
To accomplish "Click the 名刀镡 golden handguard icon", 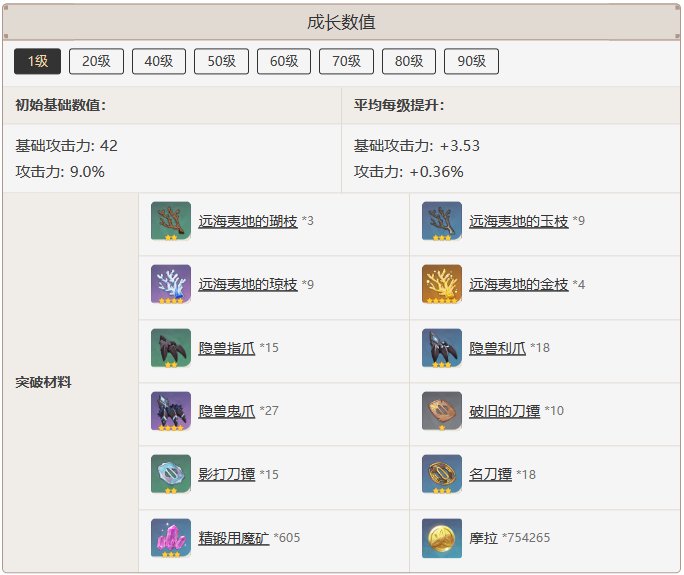I will [x=442, y=474].
